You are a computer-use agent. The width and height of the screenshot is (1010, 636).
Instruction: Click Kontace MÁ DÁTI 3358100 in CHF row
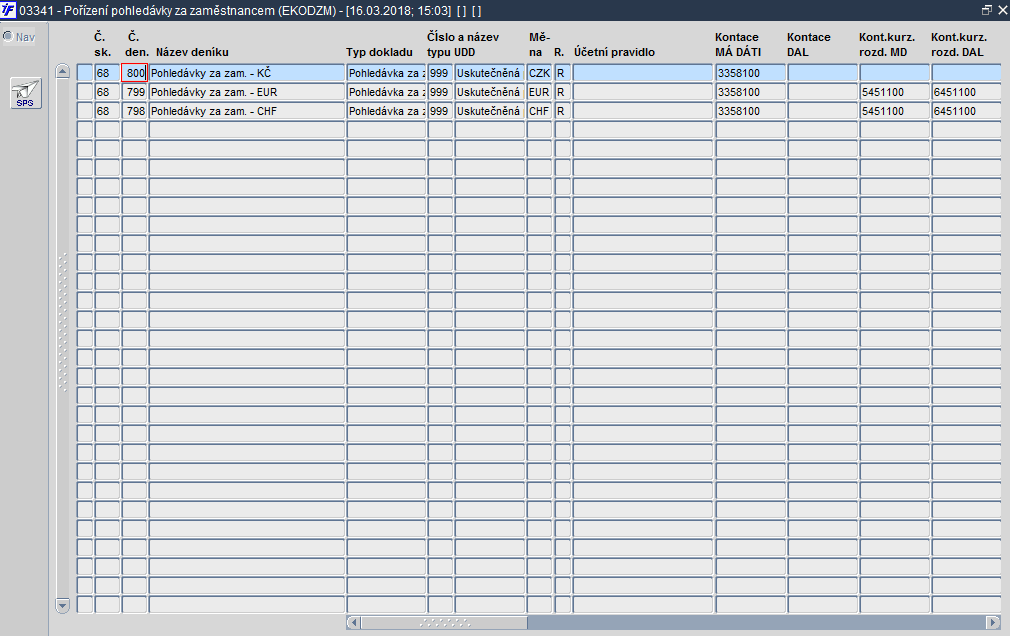750,111
